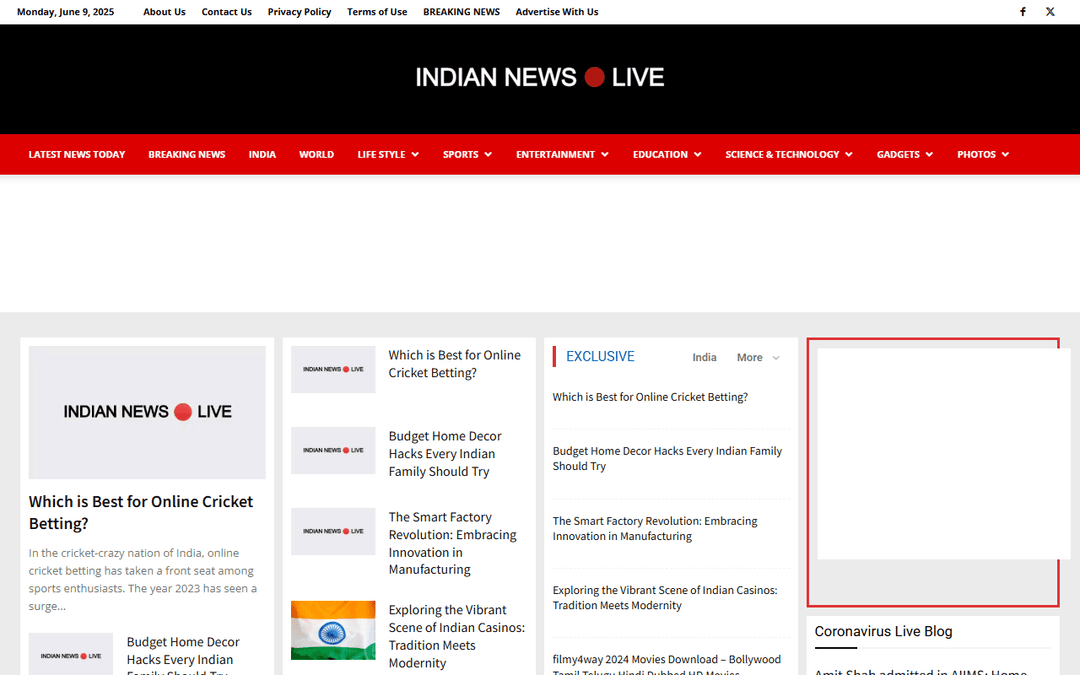Open the More dropdown in Exclusive panel
This screenshot has width=1080, height=675.
pyautogui.click(x=758, y=357)
